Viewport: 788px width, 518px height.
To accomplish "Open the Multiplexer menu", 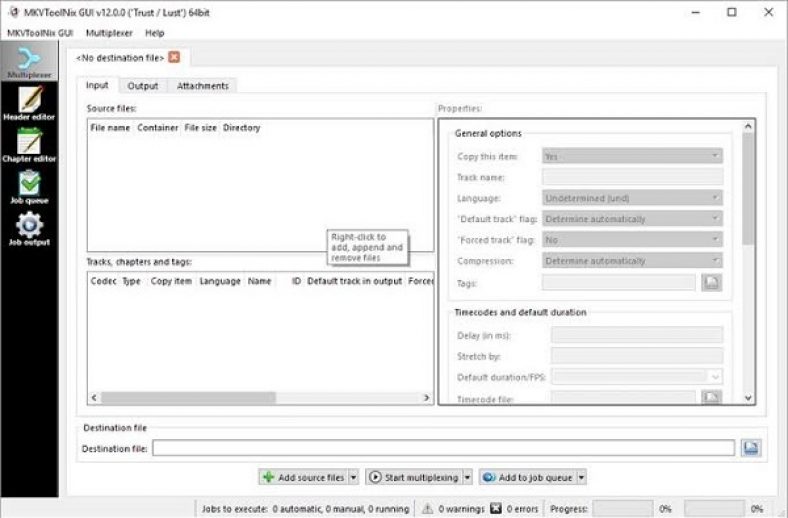I will 109,33.
